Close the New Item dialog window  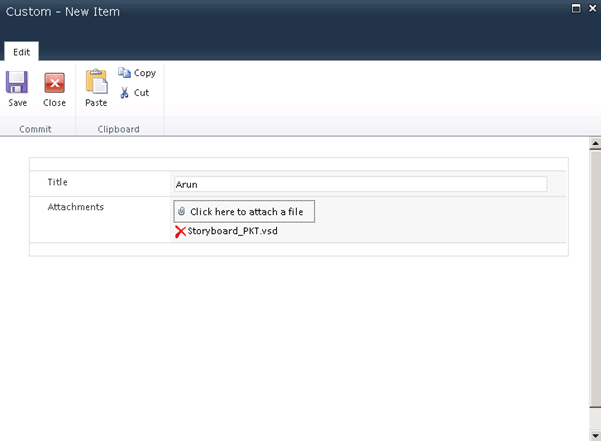point(593,8)
